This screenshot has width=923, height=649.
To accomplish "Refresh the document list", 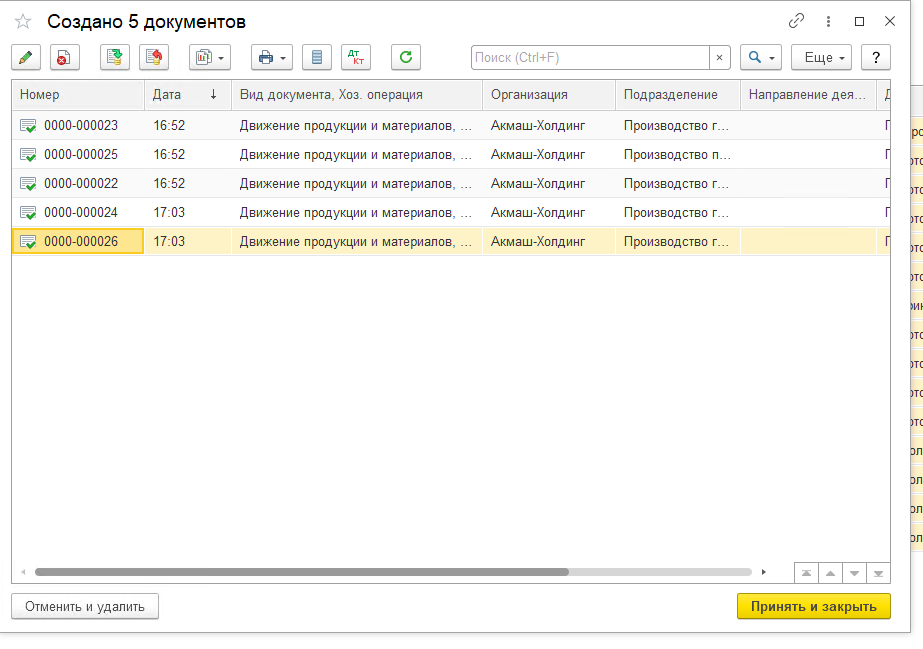I will tap(406, 58).
